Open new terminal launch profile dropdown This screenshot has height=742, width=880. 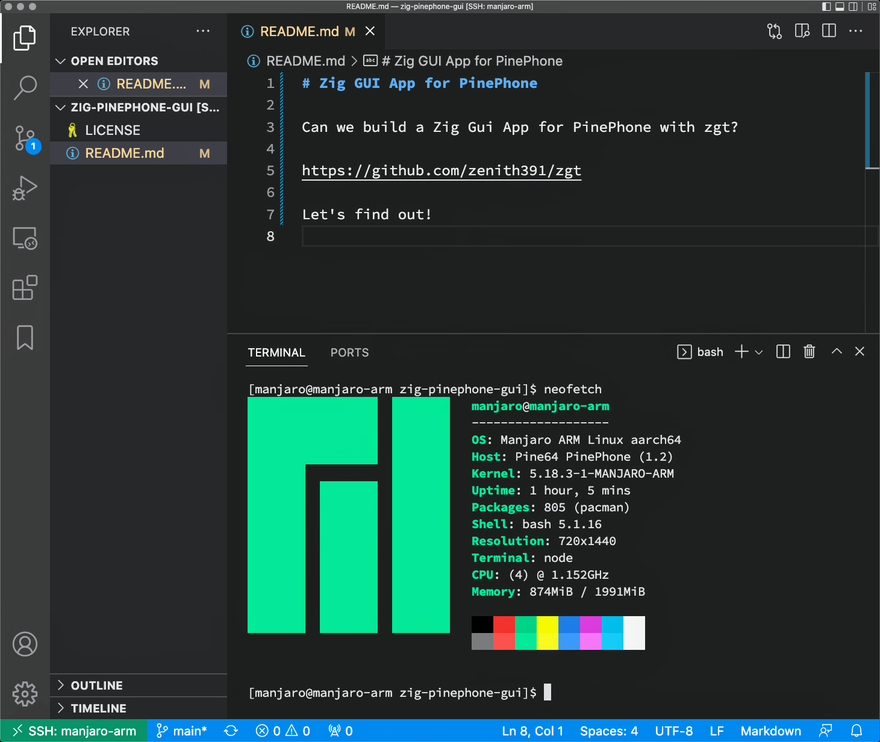coord(759,352)
